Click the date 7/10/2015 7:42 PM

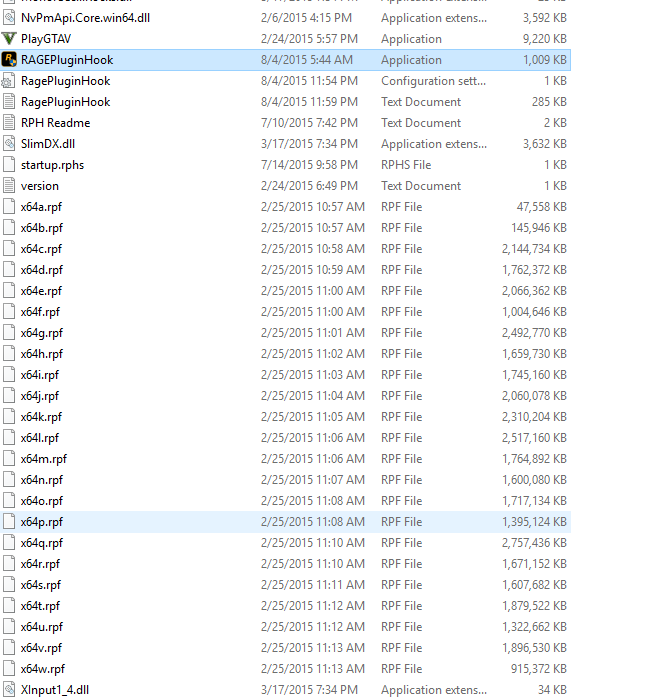(309, 123)
